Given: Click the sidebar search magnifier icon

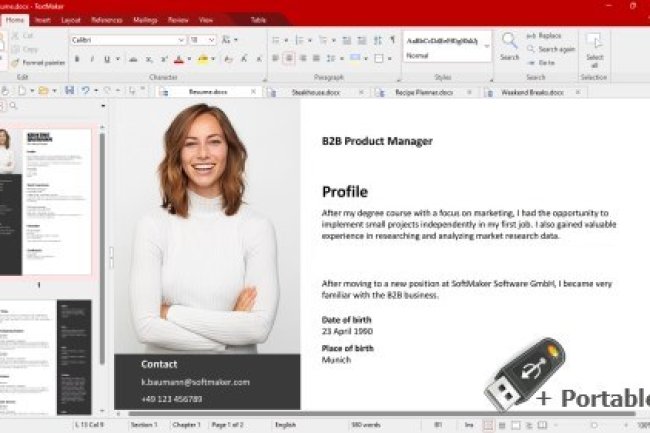Looking at the screenshot, I should click(x=13, y=106).
